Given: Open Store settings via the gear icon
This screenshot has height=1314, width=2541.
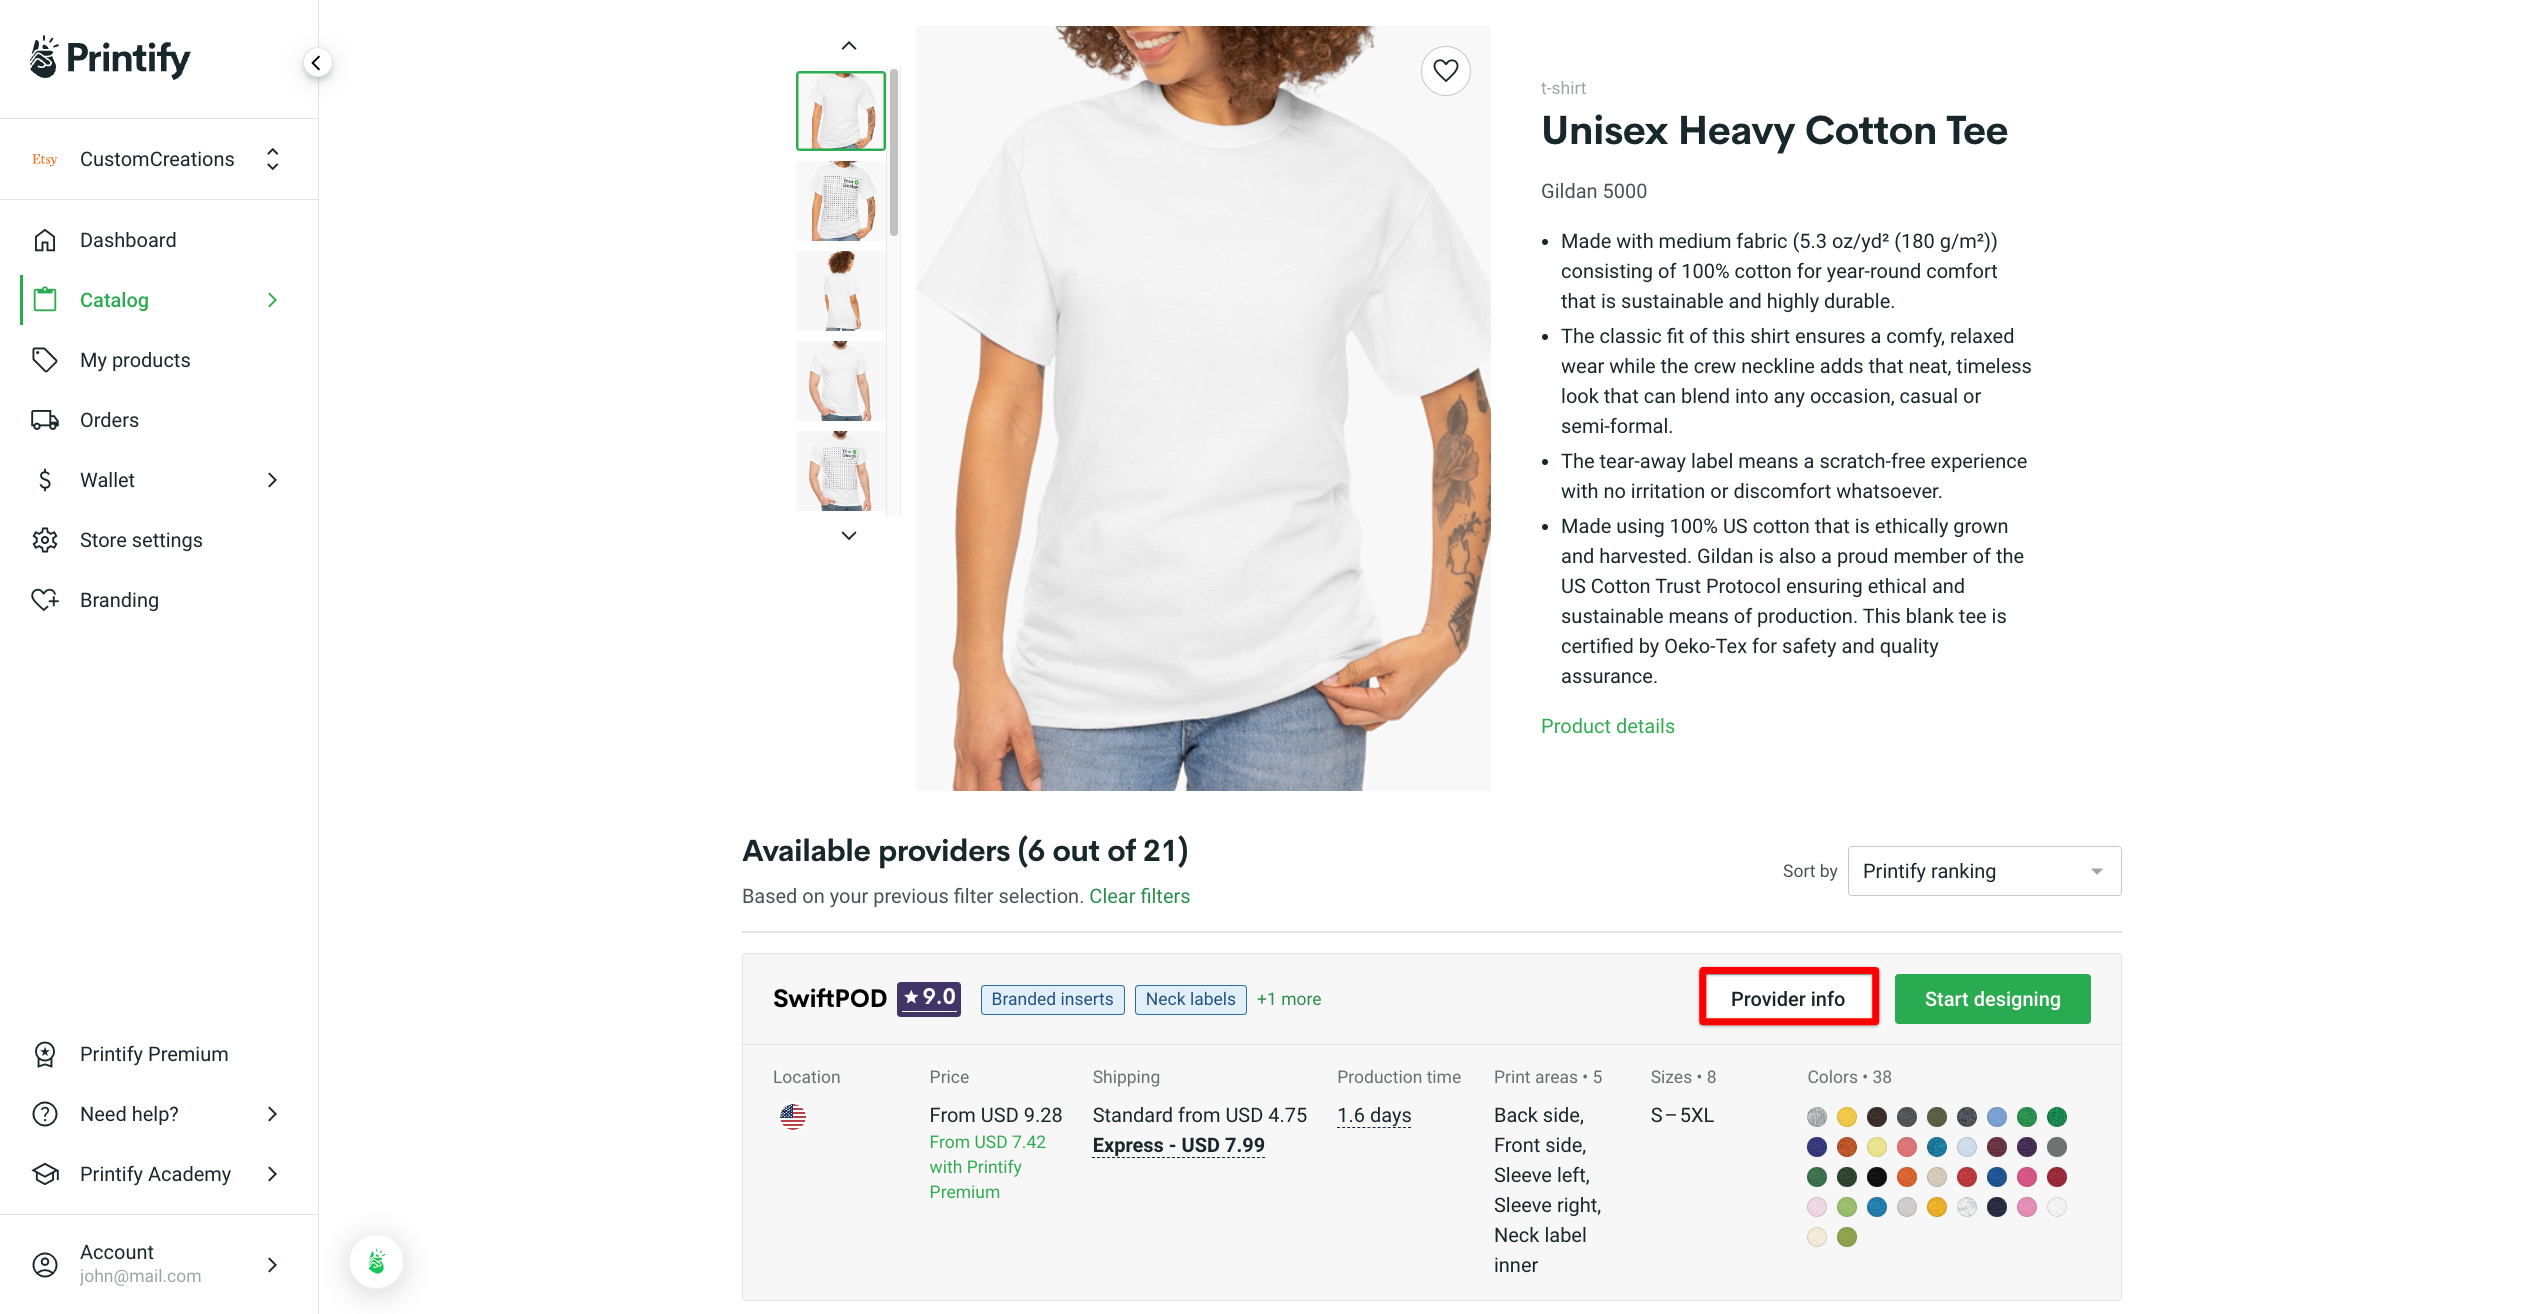Looking at the screenshot, I should [x=46, y=539].
